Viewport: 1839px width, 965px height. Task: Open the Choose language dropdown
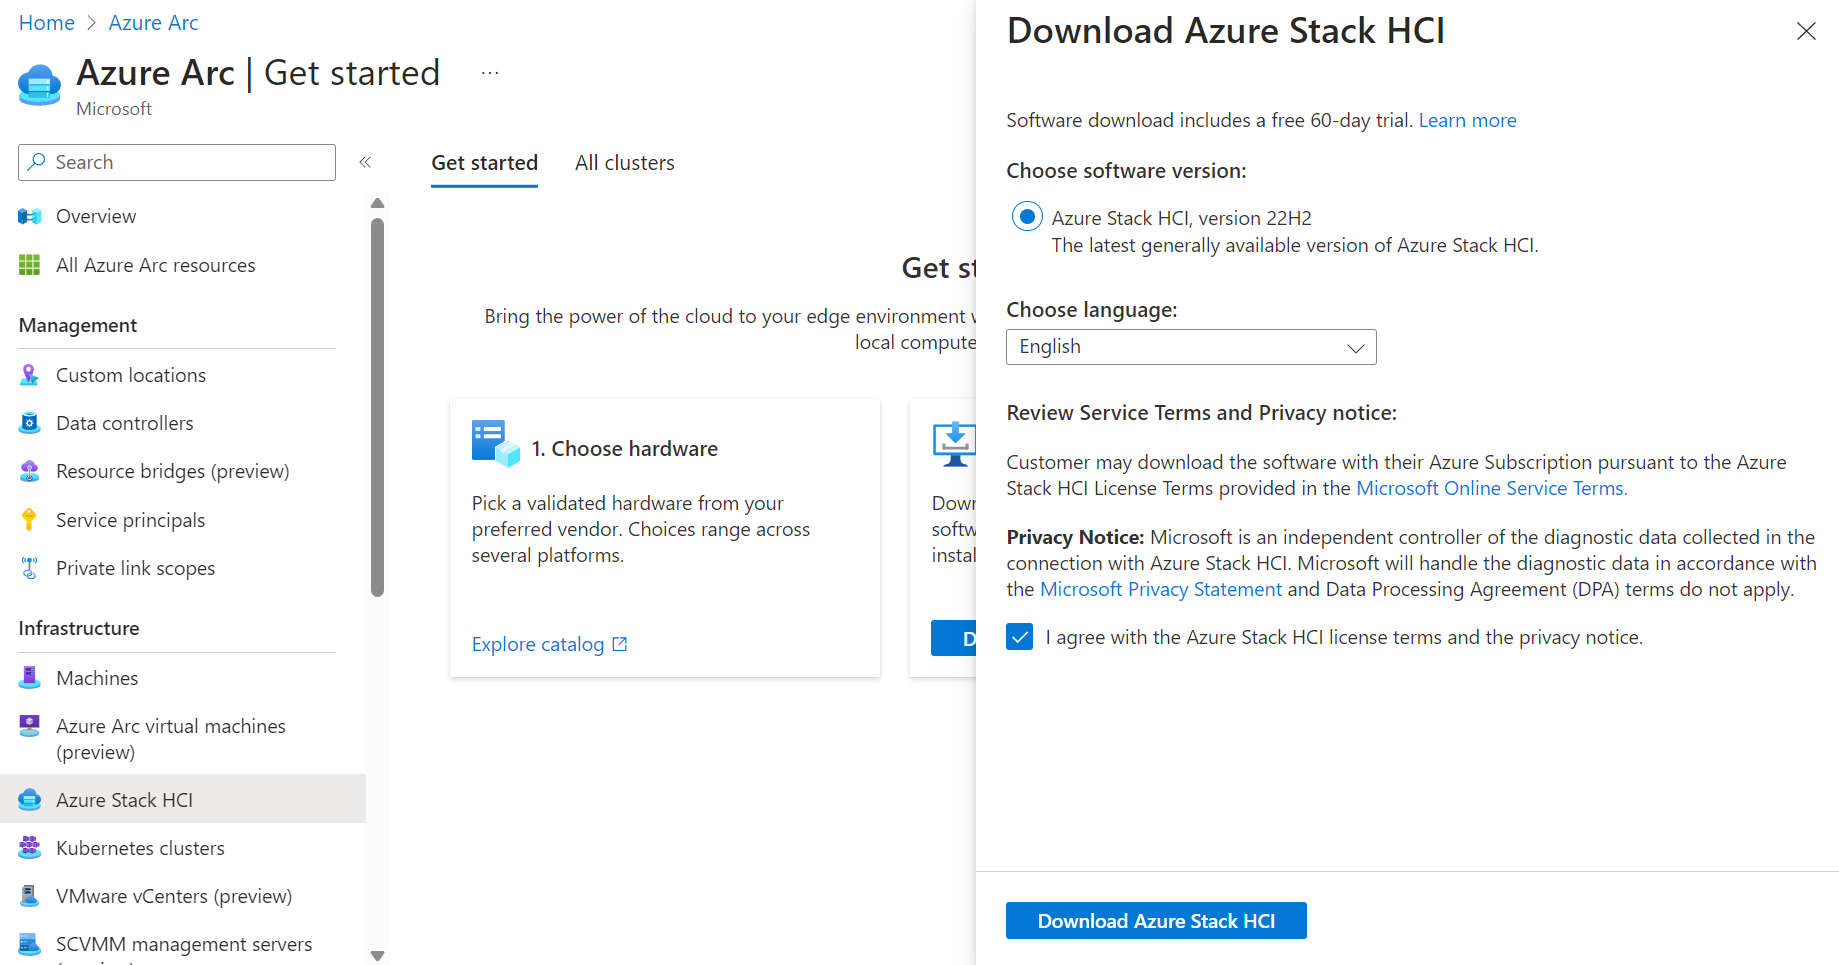pyautogui.click(x=1191, y=347)
